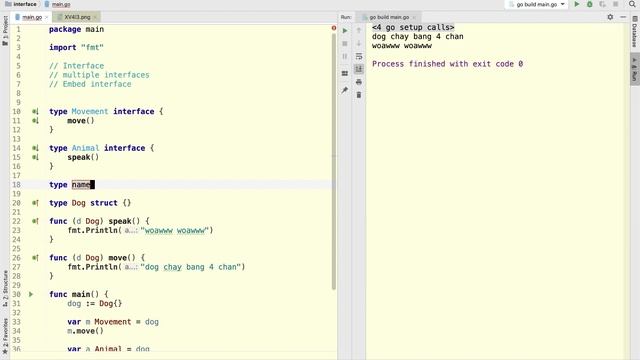
Task: Click 'm.move()' call on line 34
Action: [85, 331]
